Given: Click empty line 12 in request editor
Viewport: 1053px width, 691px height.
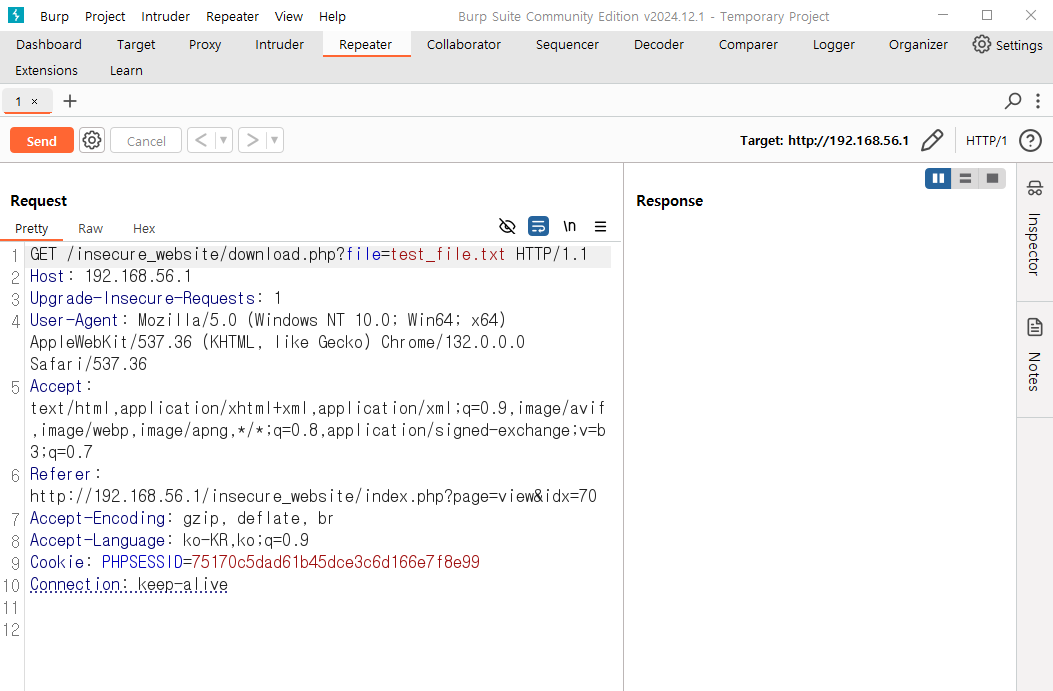Looking at the screenshot, I should coord(320,630).
